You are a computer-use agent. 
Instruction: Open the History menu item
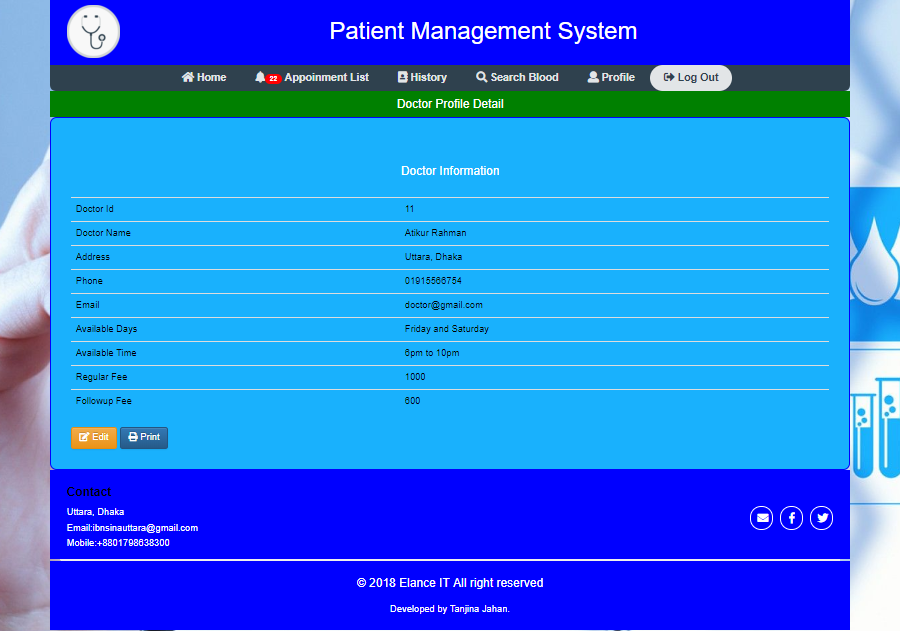pos(422,77)
